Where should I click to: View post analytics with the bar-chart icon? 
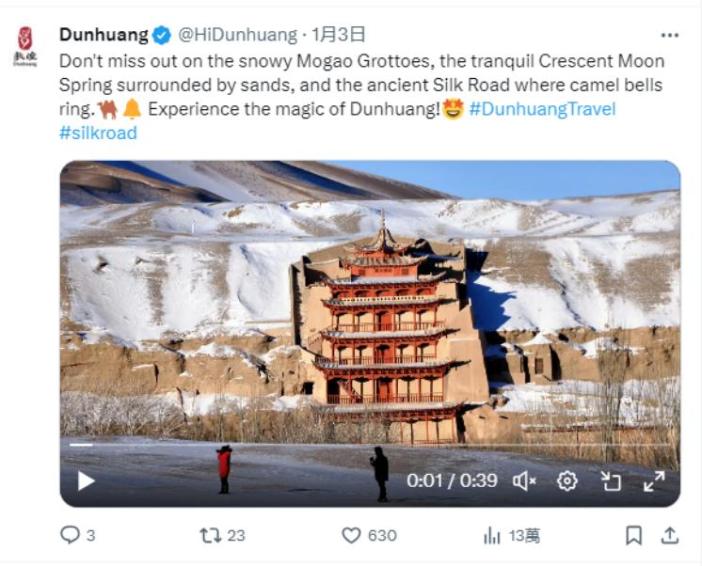pyautogui.click(x=492, y=535)
